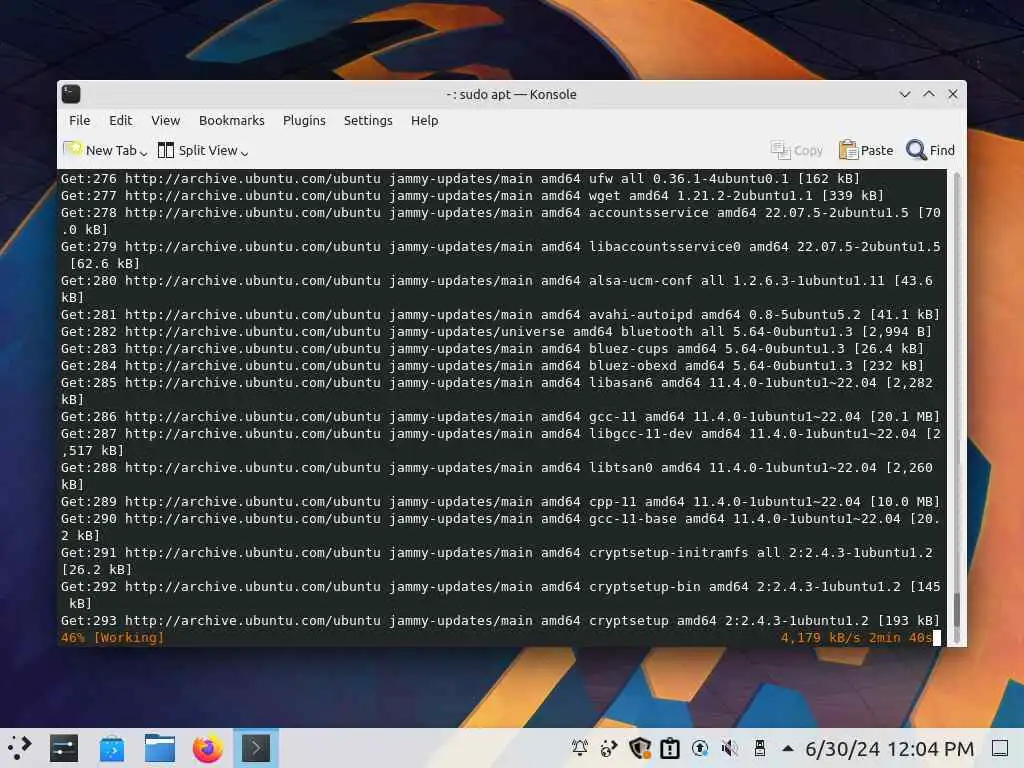Open the Settings menu
This screenshot has height=768, width=1024.
pos(368,120)
